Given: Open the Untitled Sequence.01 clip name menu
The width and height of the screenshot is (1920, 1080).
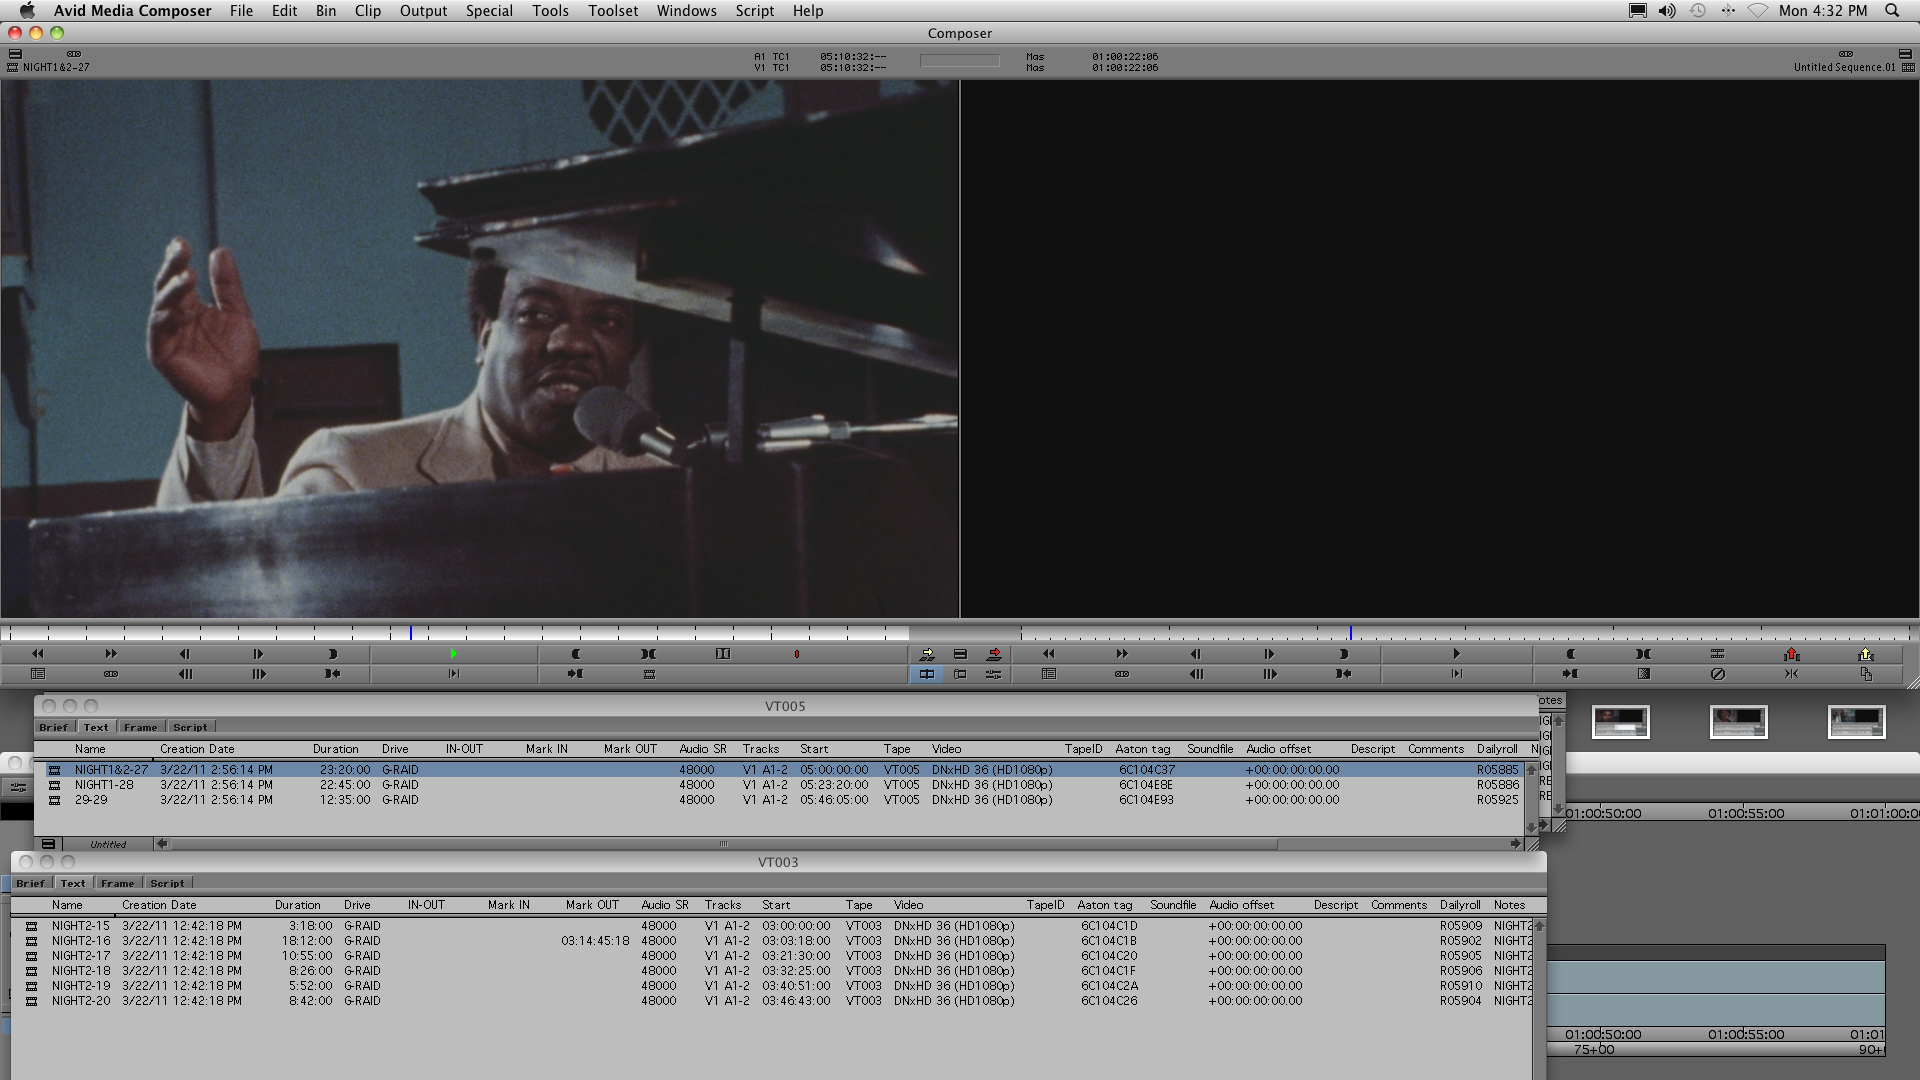Looking at the screenshot, I should coord(1844,67).
